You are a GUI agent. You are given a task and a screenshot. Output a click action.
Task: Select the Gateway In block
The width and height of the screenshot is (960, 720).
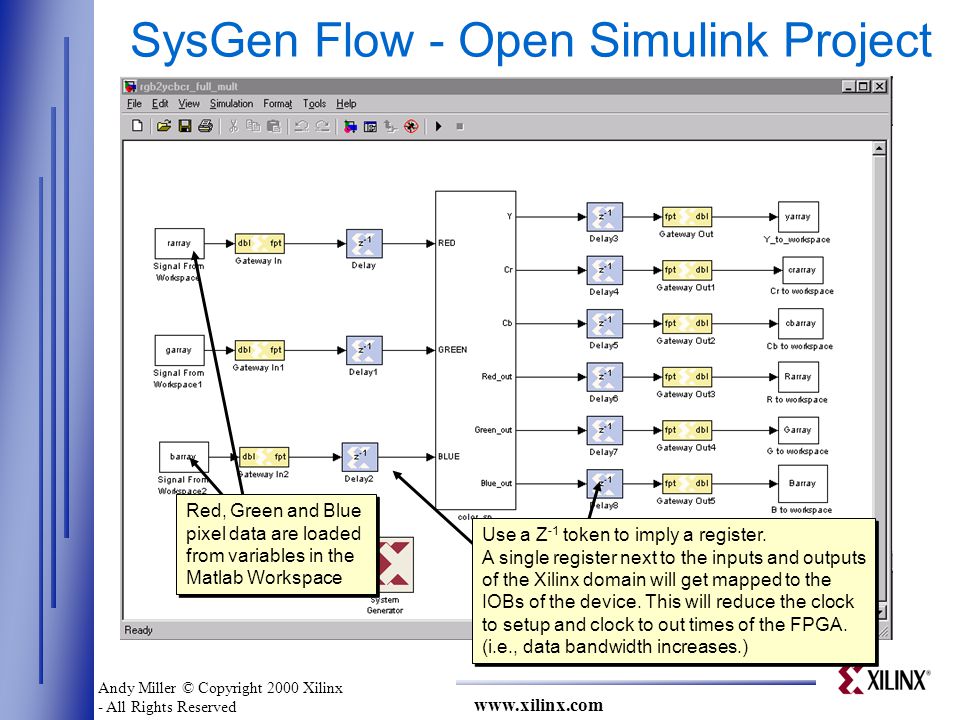tap(260, 243)
